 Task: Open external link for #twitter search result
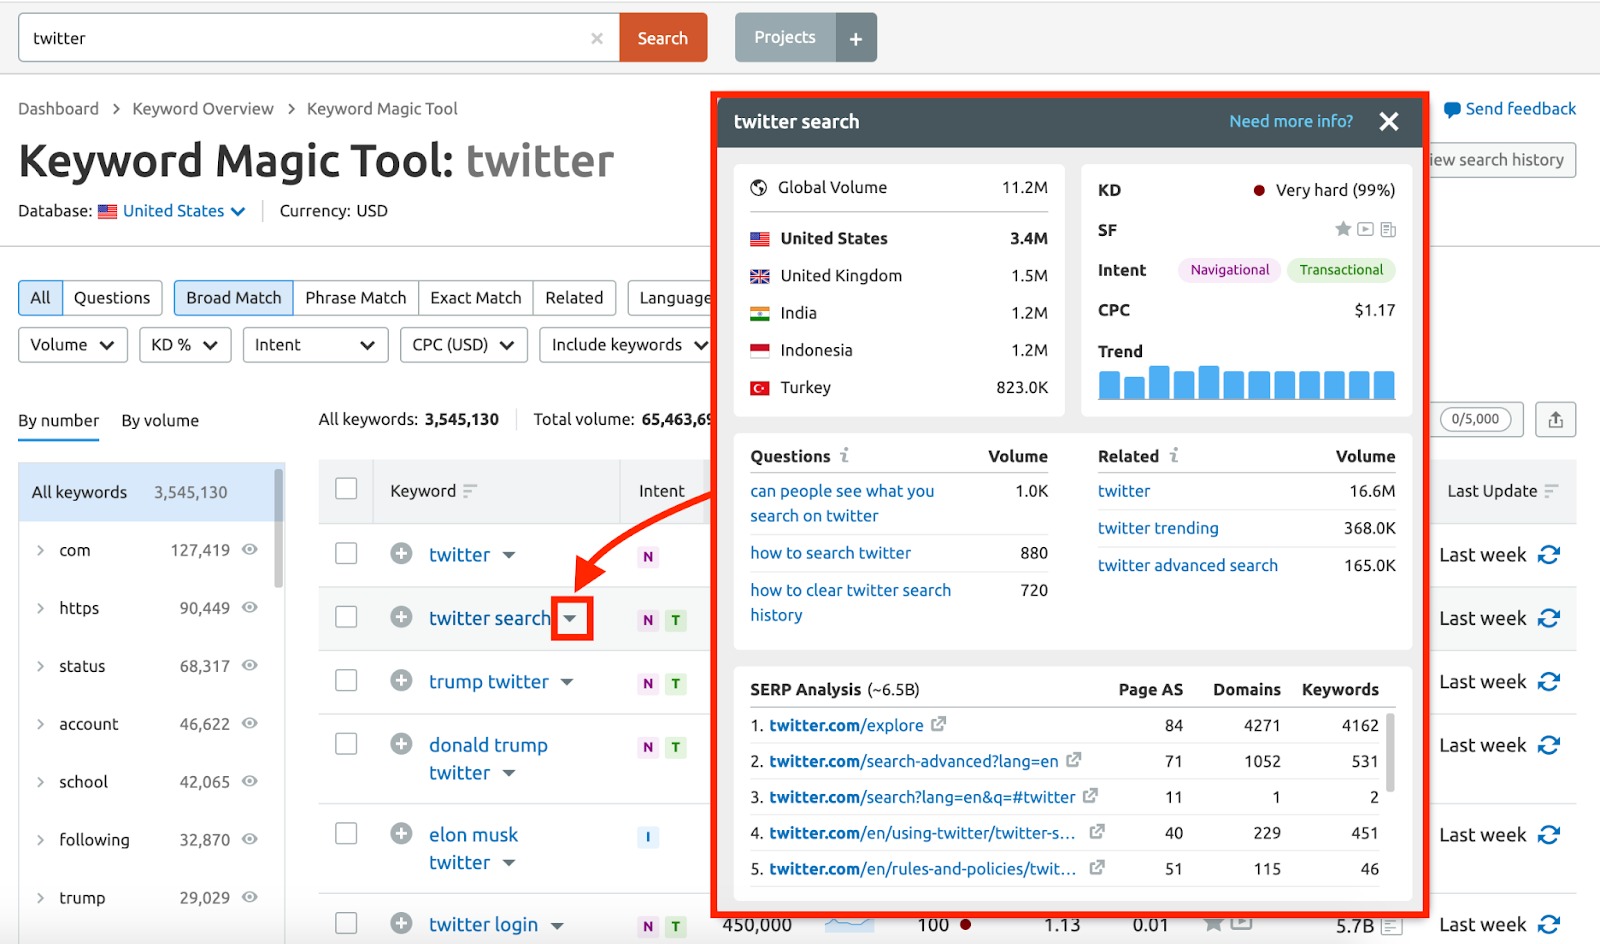pos(1090,796)
